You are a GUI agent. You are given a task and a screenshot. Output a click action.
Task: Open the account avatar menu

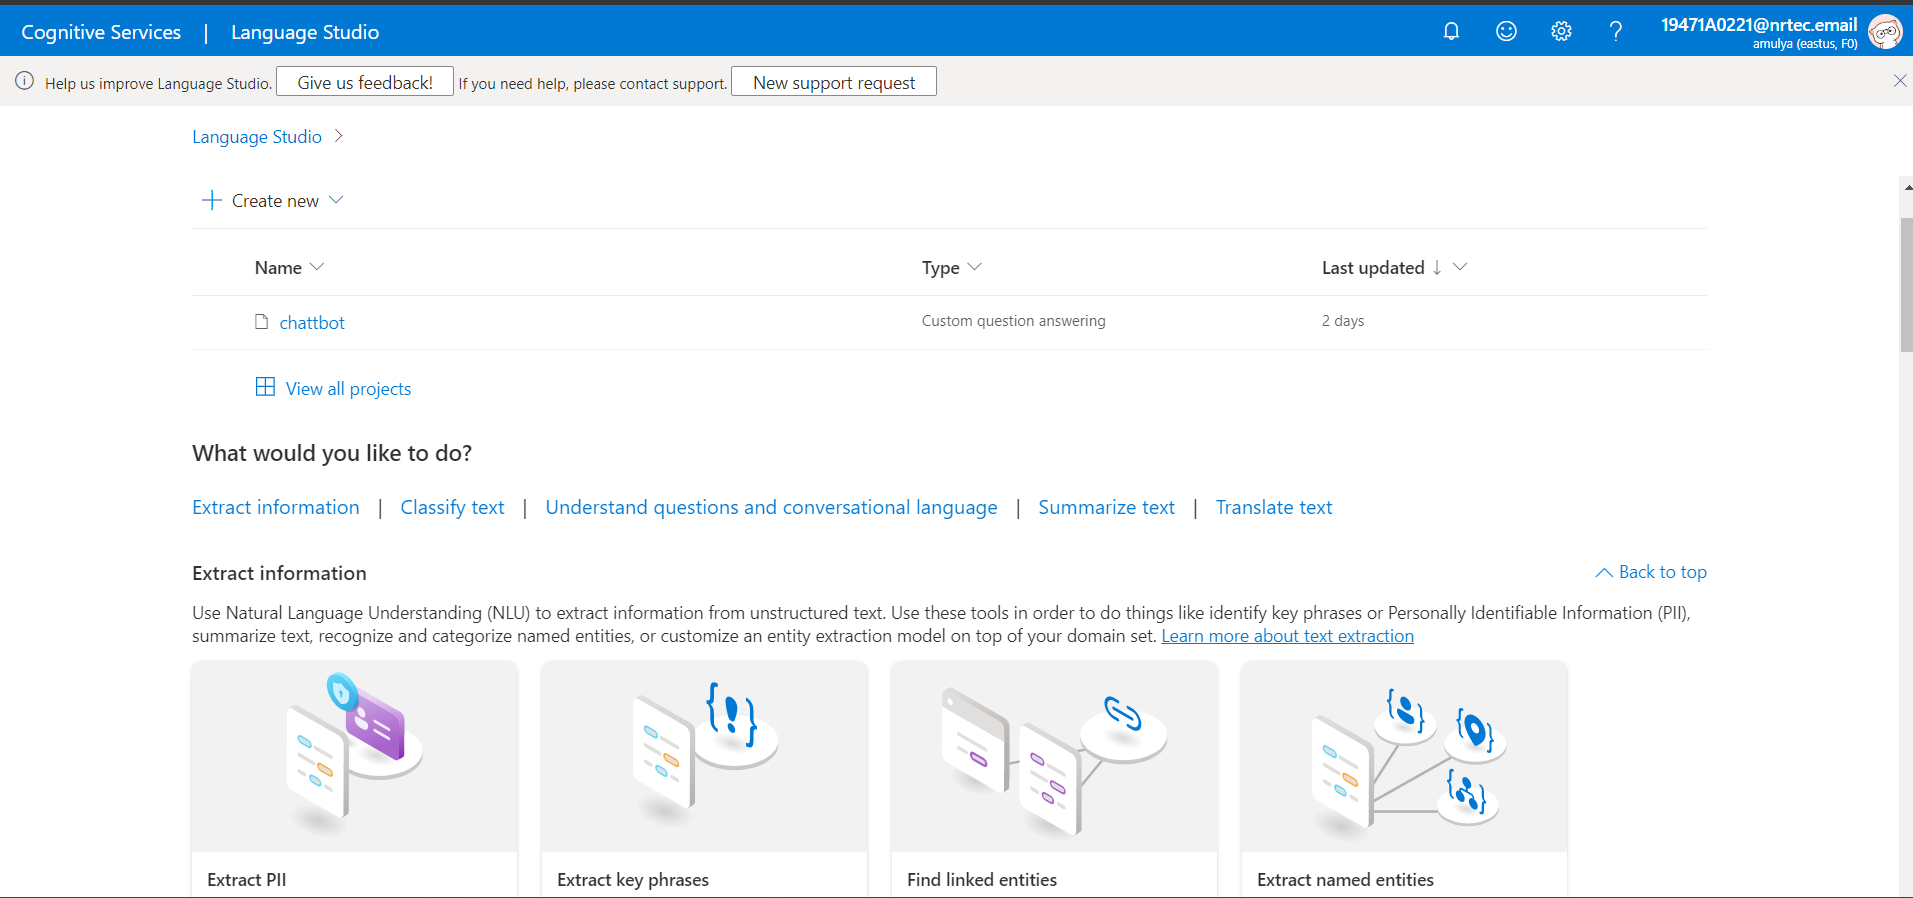coord(1885,32)
